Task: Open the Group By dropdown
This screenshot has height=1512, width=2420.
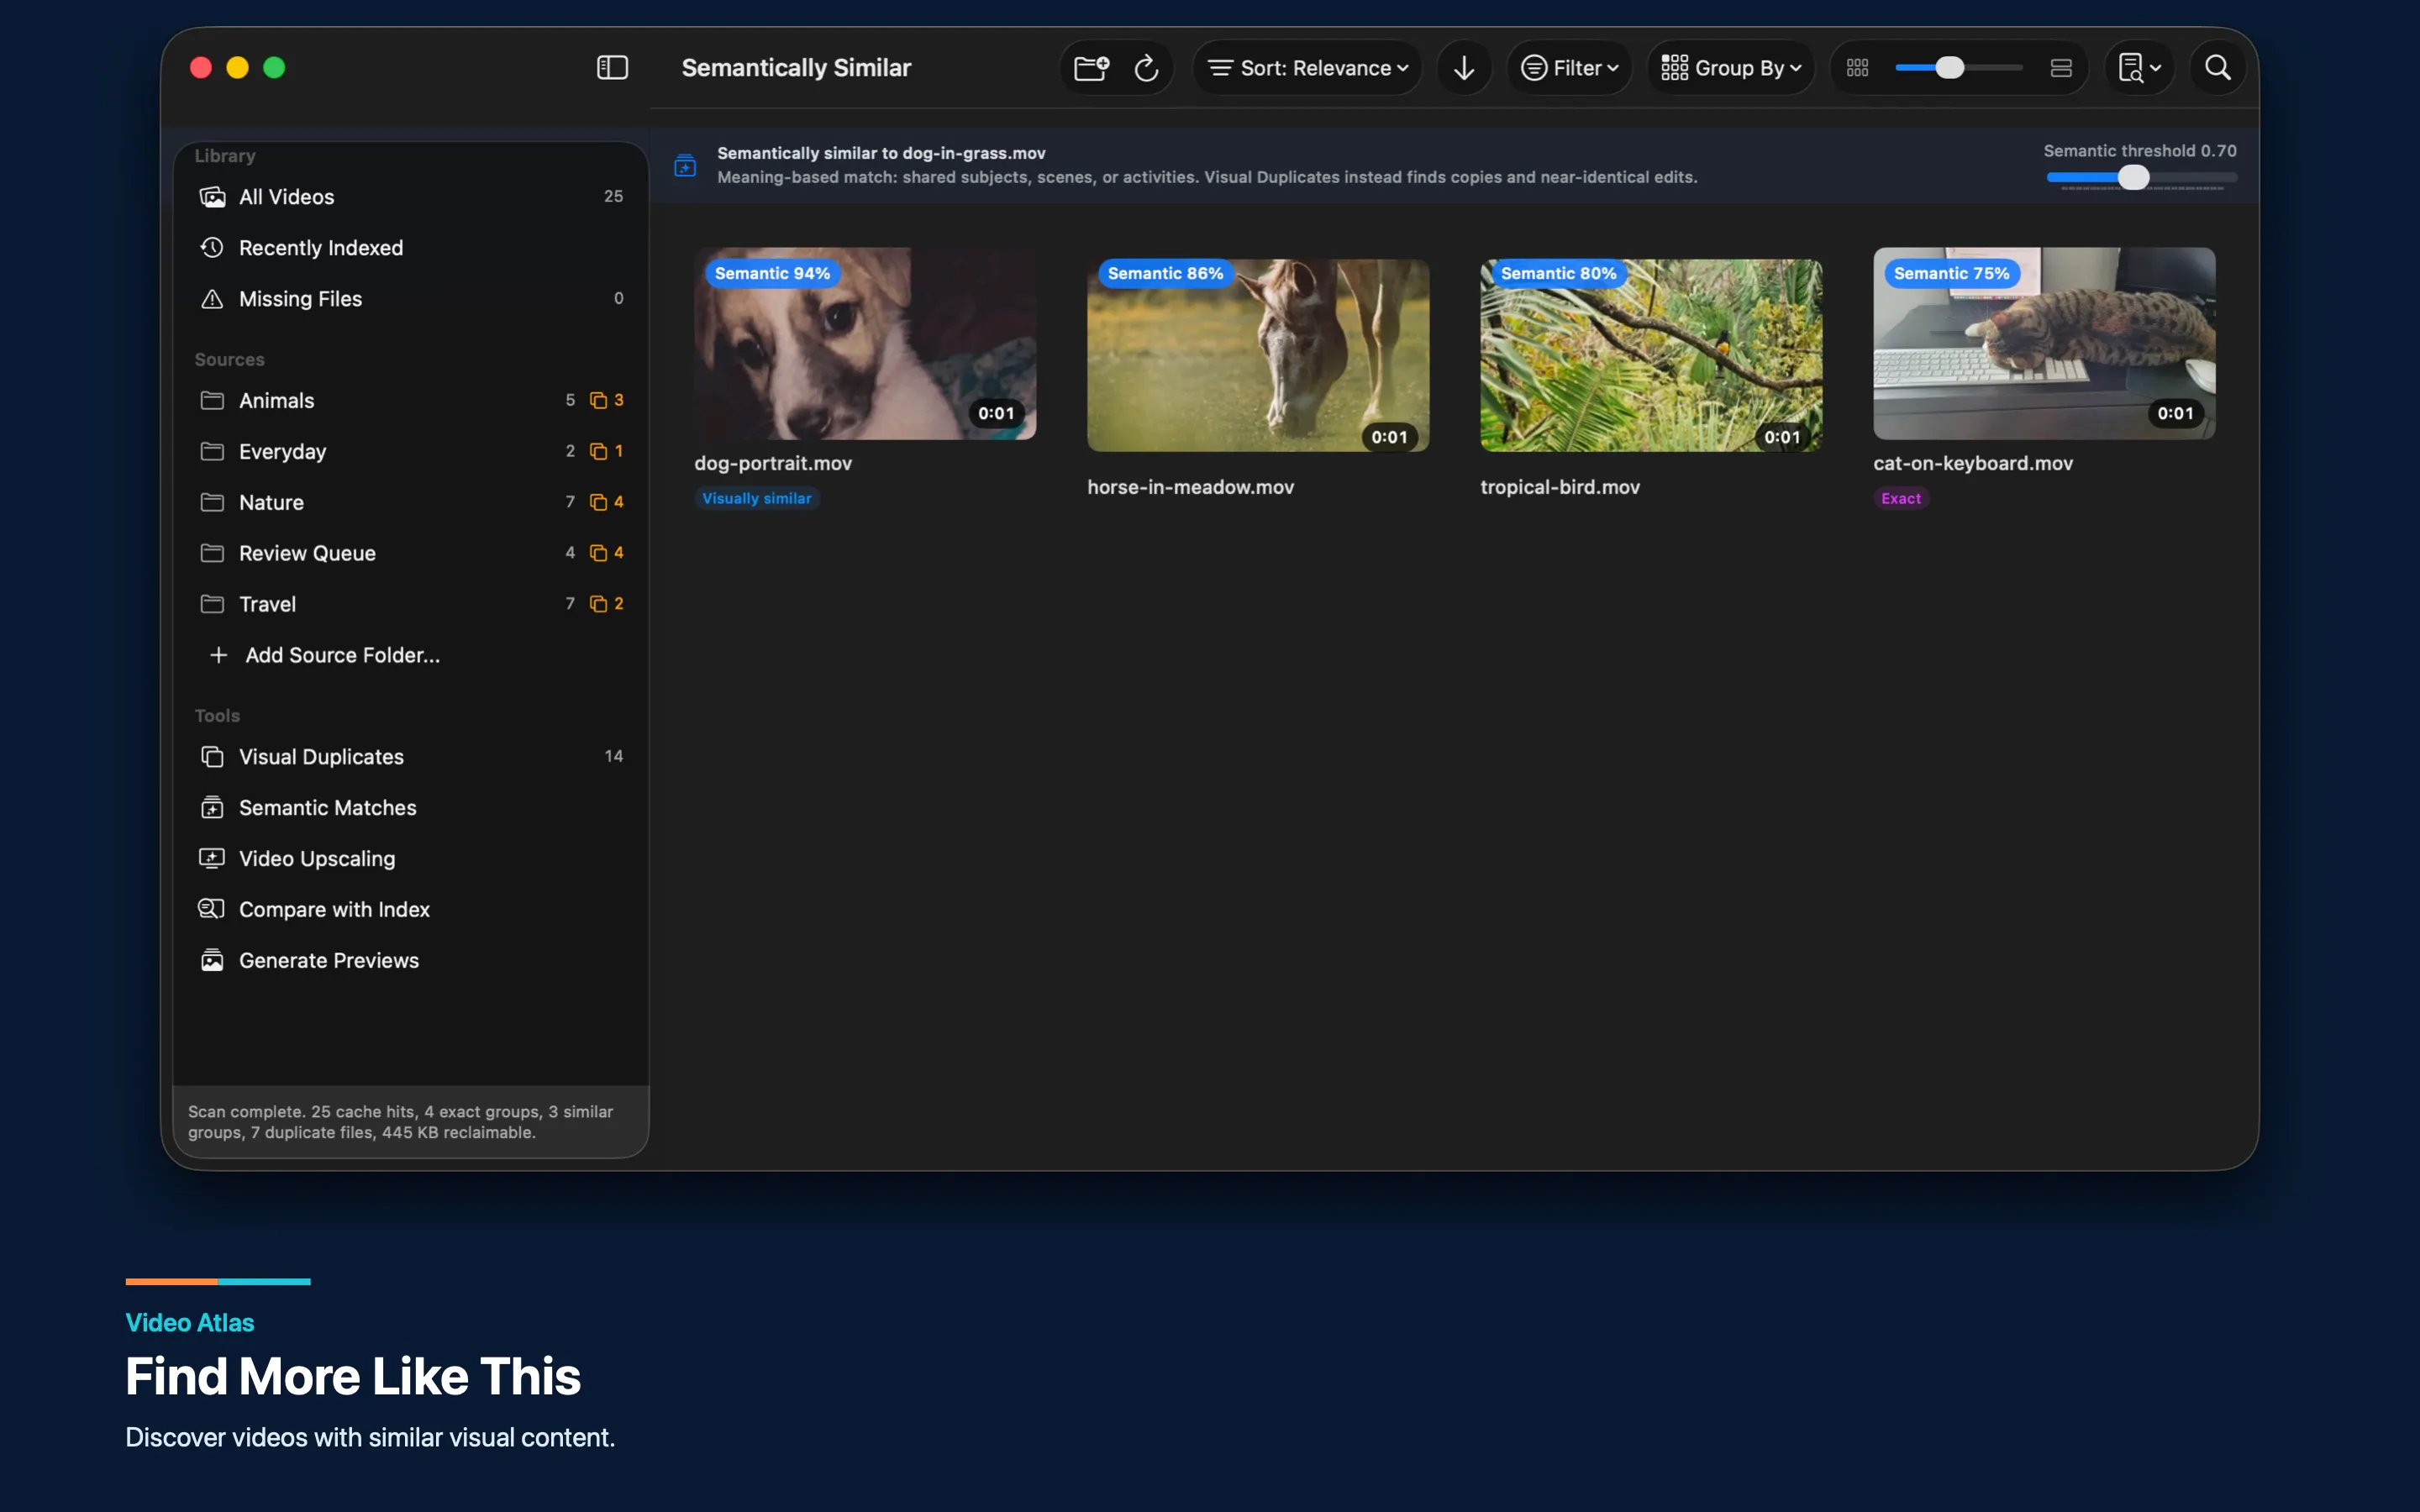Action: tap(1731, 68)
